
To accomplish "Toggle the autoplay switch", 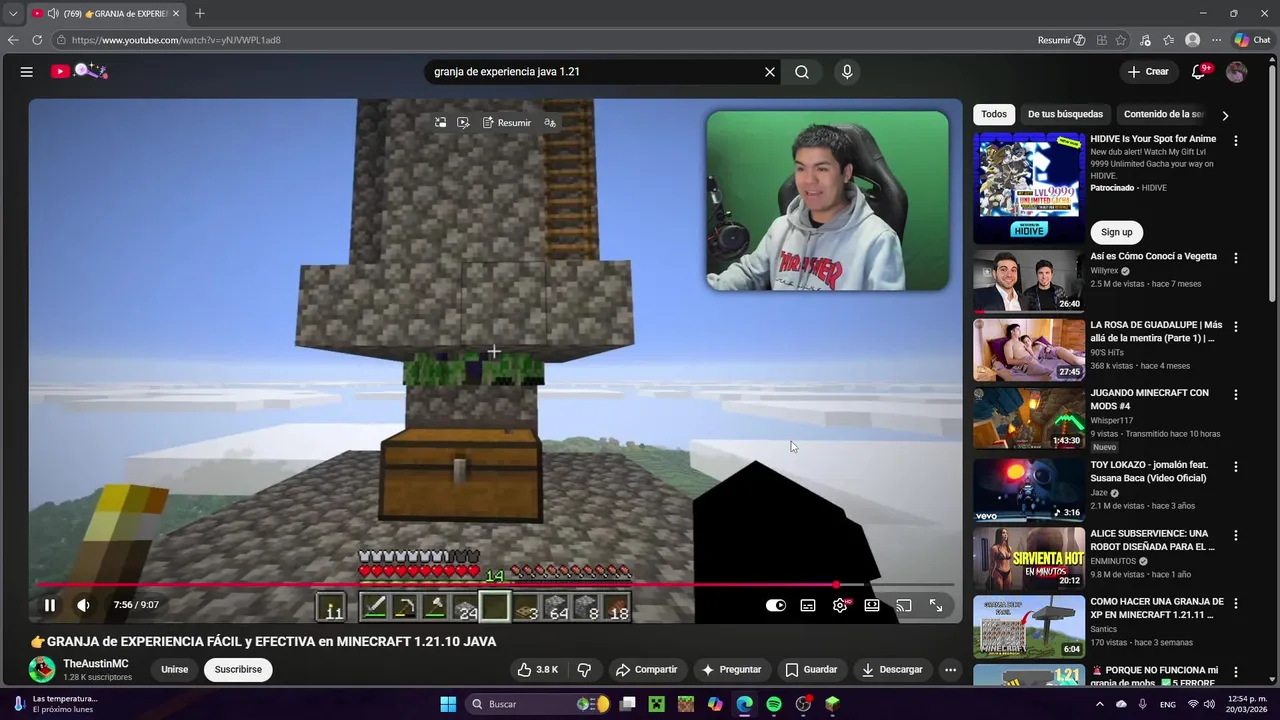I will click(776, 605).
